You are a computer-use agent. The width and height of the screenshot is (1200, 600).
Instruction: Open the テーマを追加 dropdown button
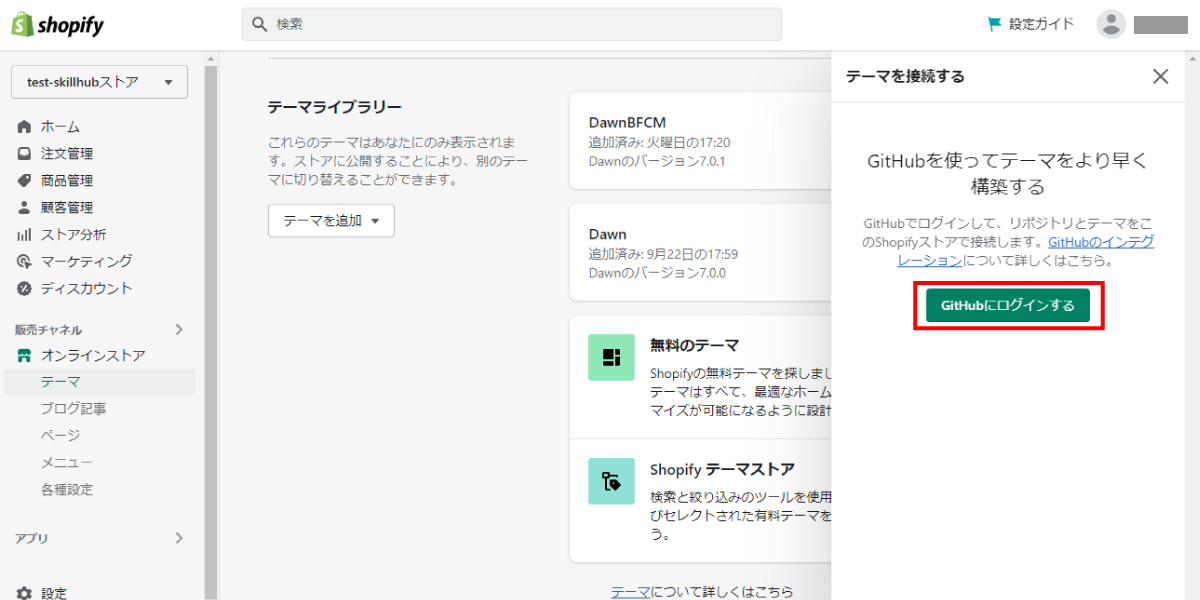tap(331, 221)
